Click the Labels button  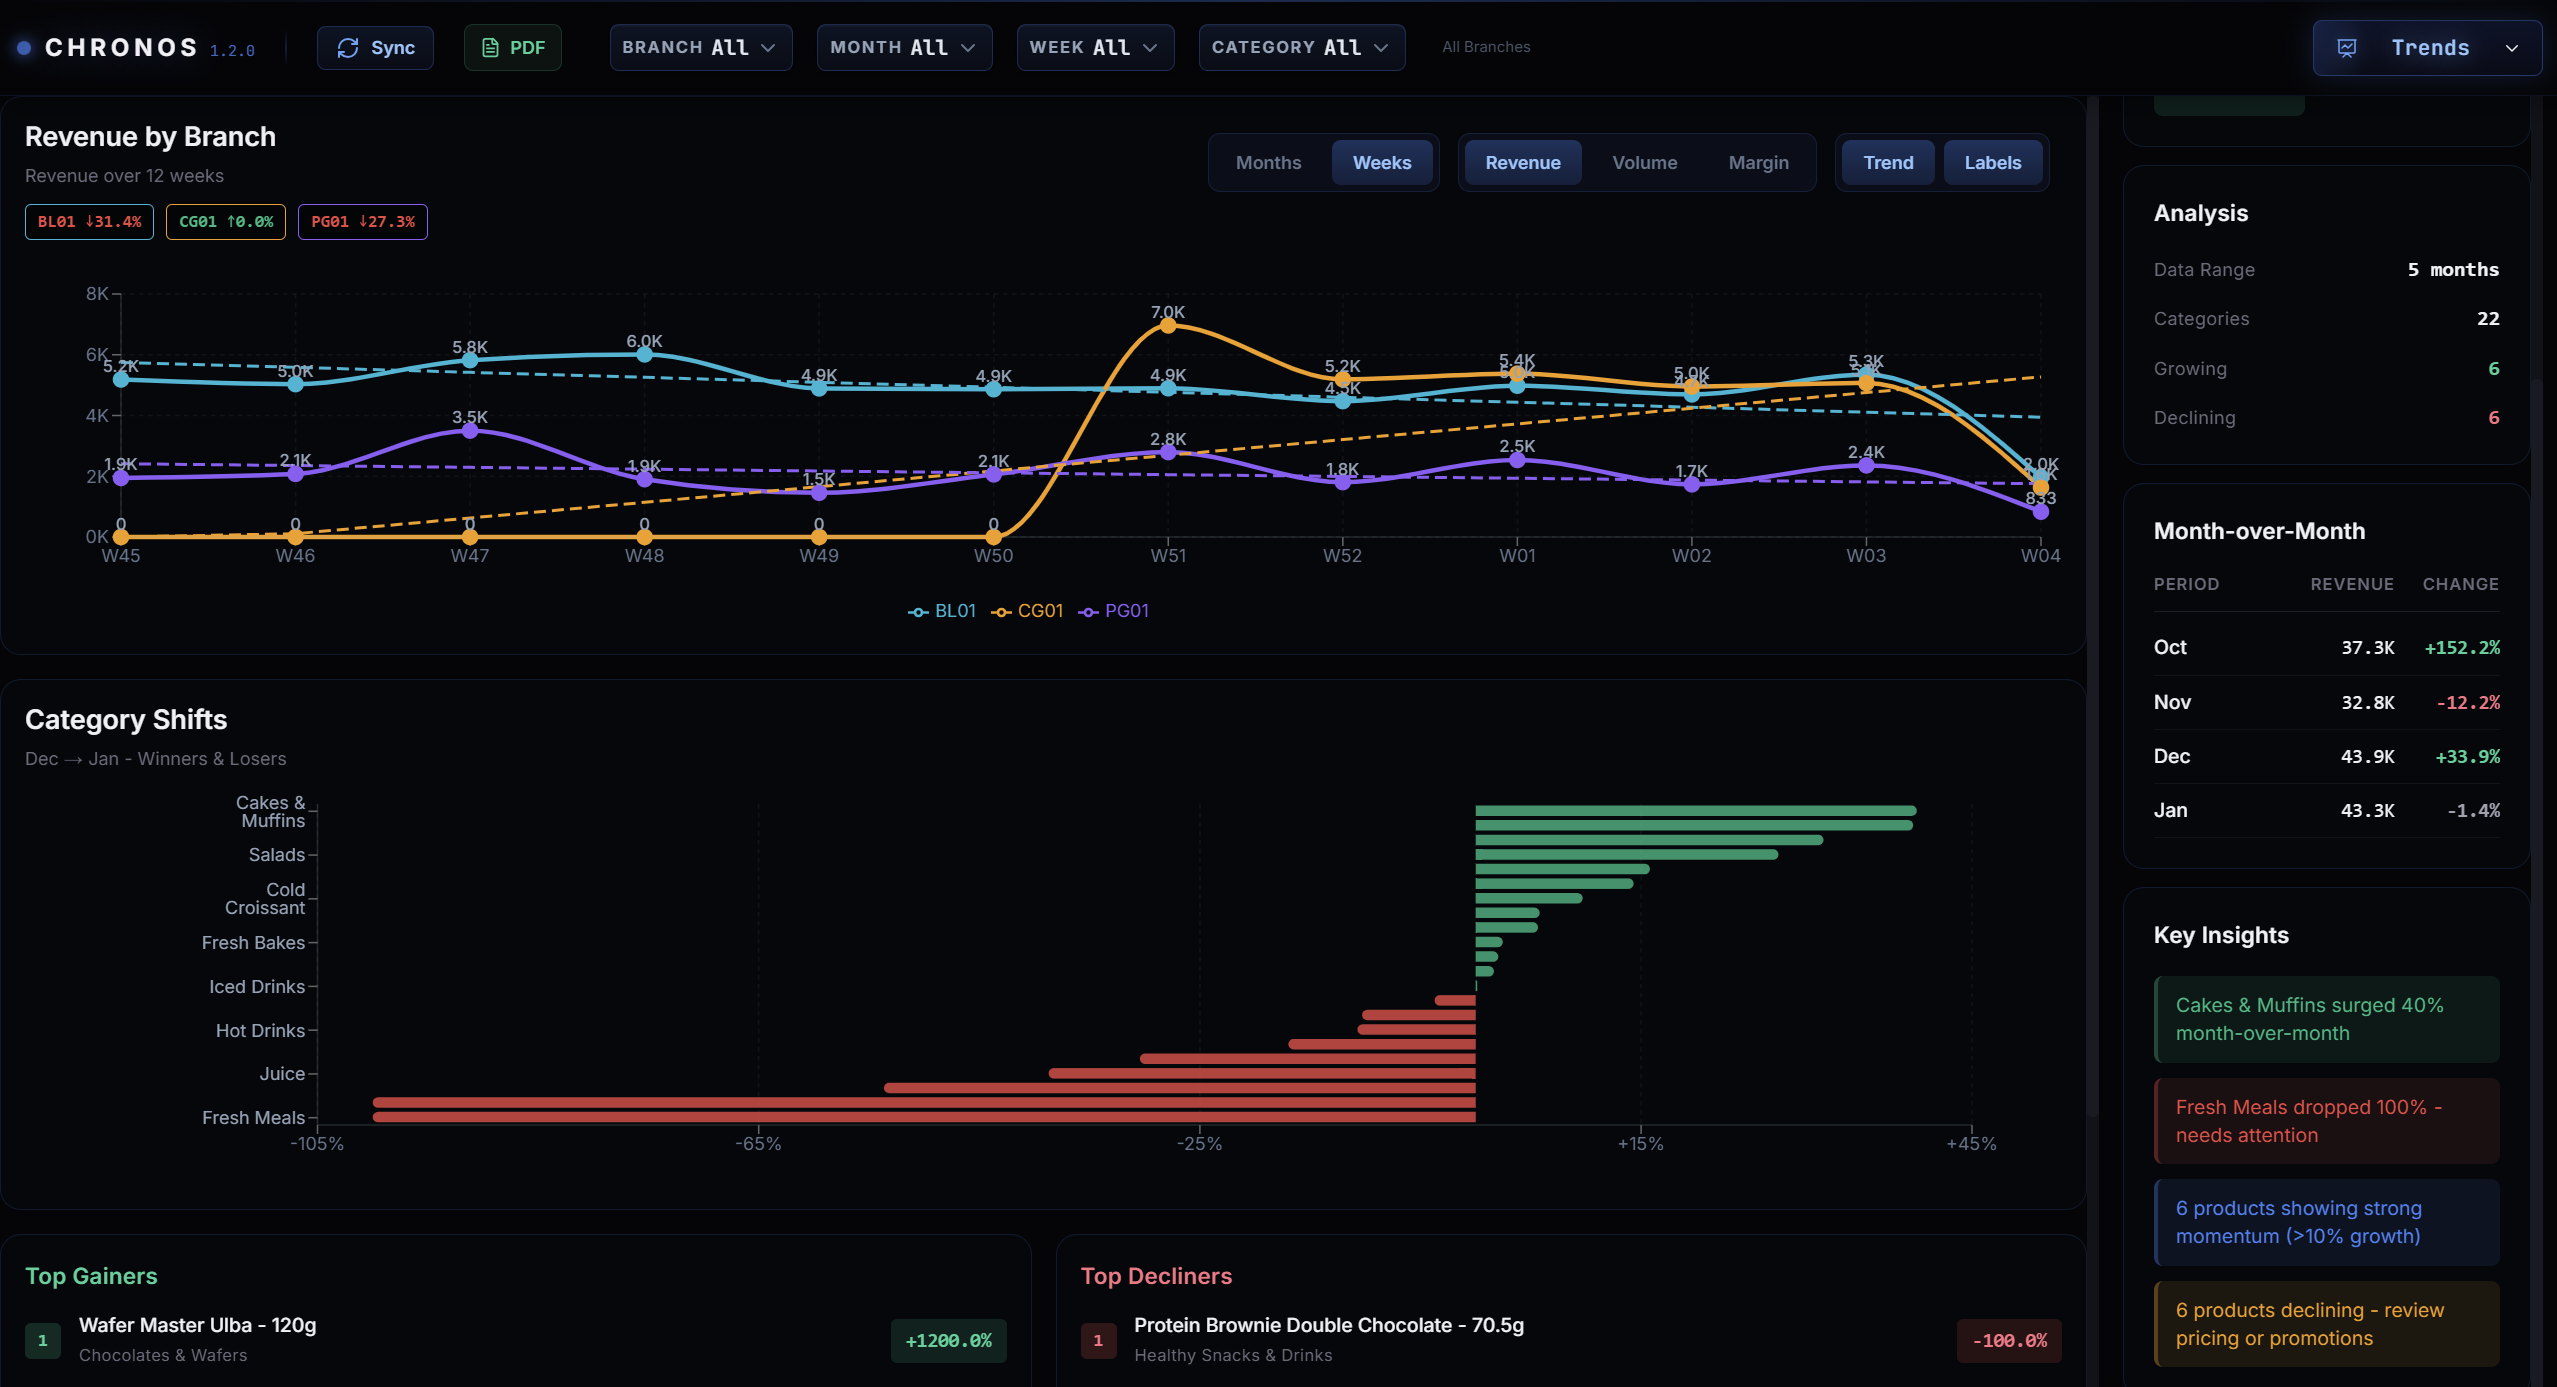[x=1991, y=162]
